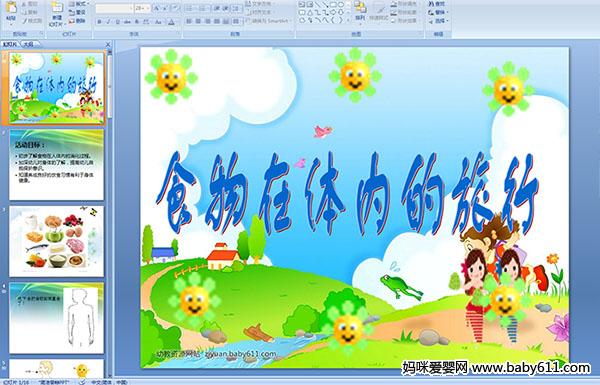Toggle Underline formatting
This screenshot has width=600, height=385.
(x=117, y=22)
